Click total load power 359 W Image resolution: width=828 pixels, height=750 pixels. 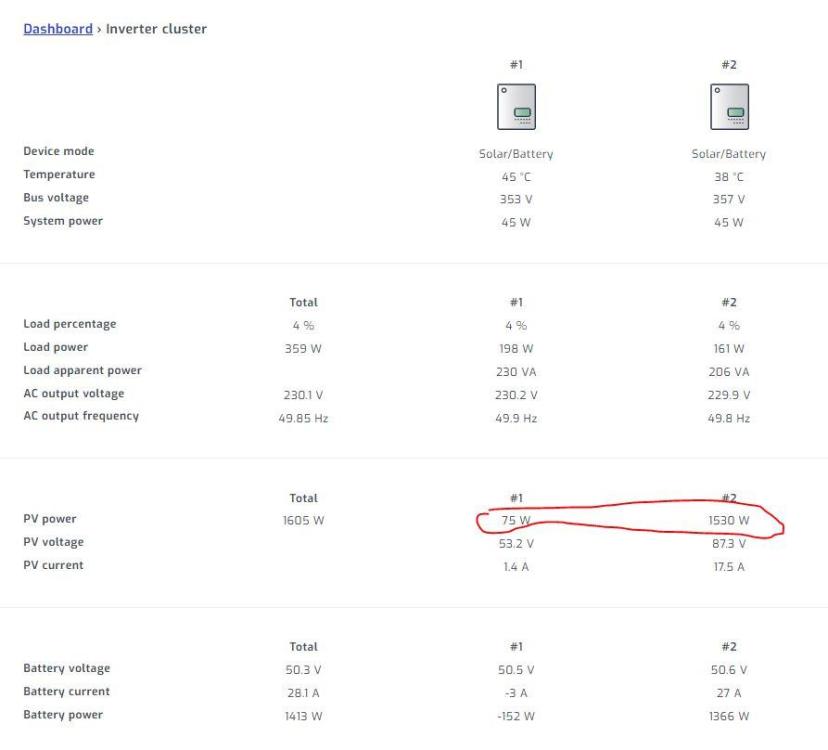[x=303, y=349]
